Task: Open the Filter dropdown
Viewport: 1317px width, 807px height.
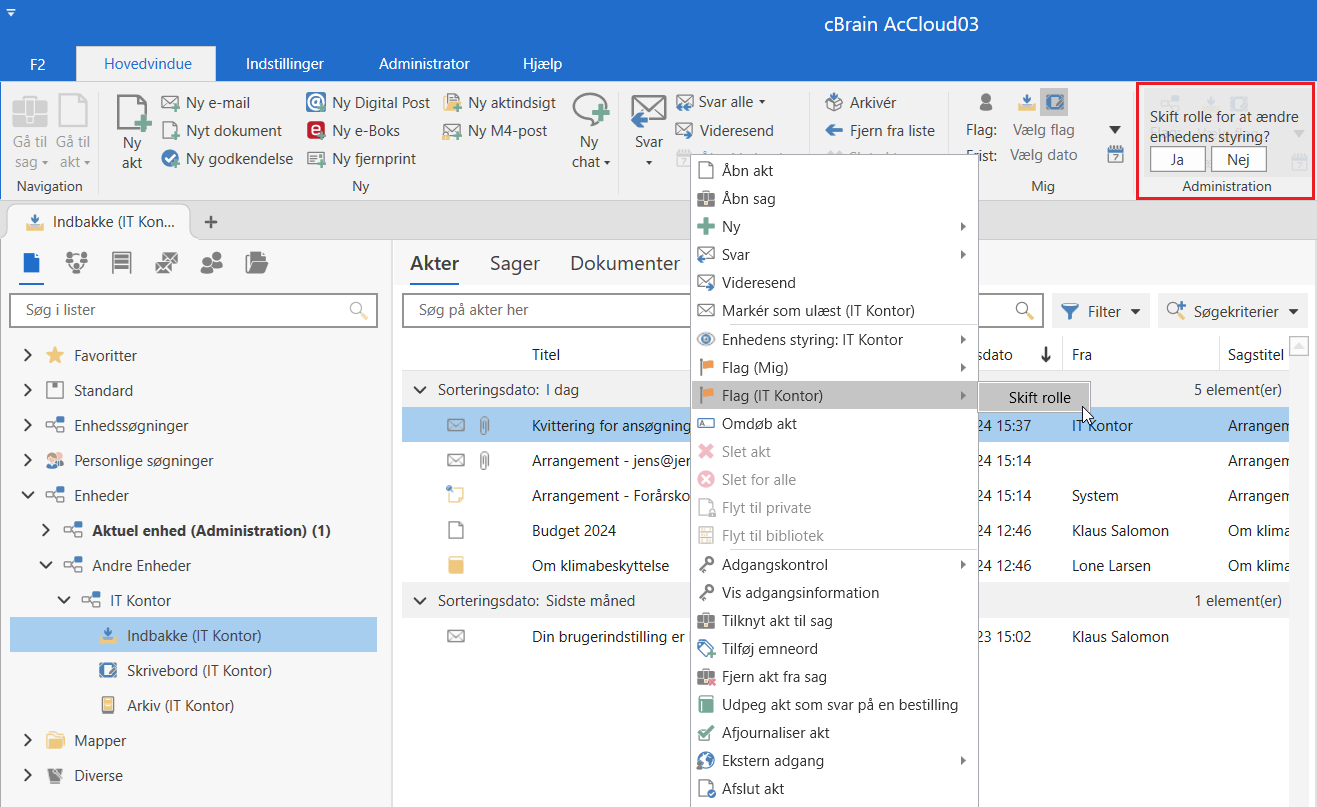Action: (1100, 312)
